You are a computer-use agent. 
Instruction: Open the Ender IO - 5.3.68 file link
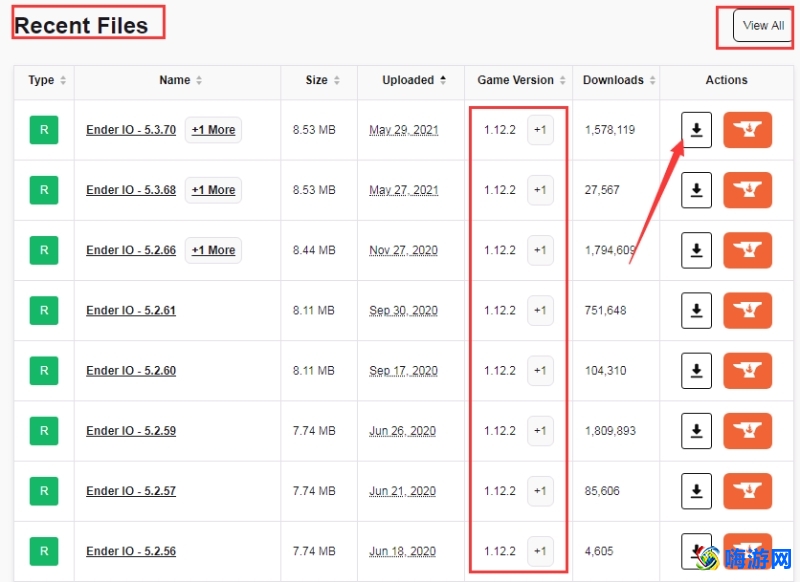point(131,190)
